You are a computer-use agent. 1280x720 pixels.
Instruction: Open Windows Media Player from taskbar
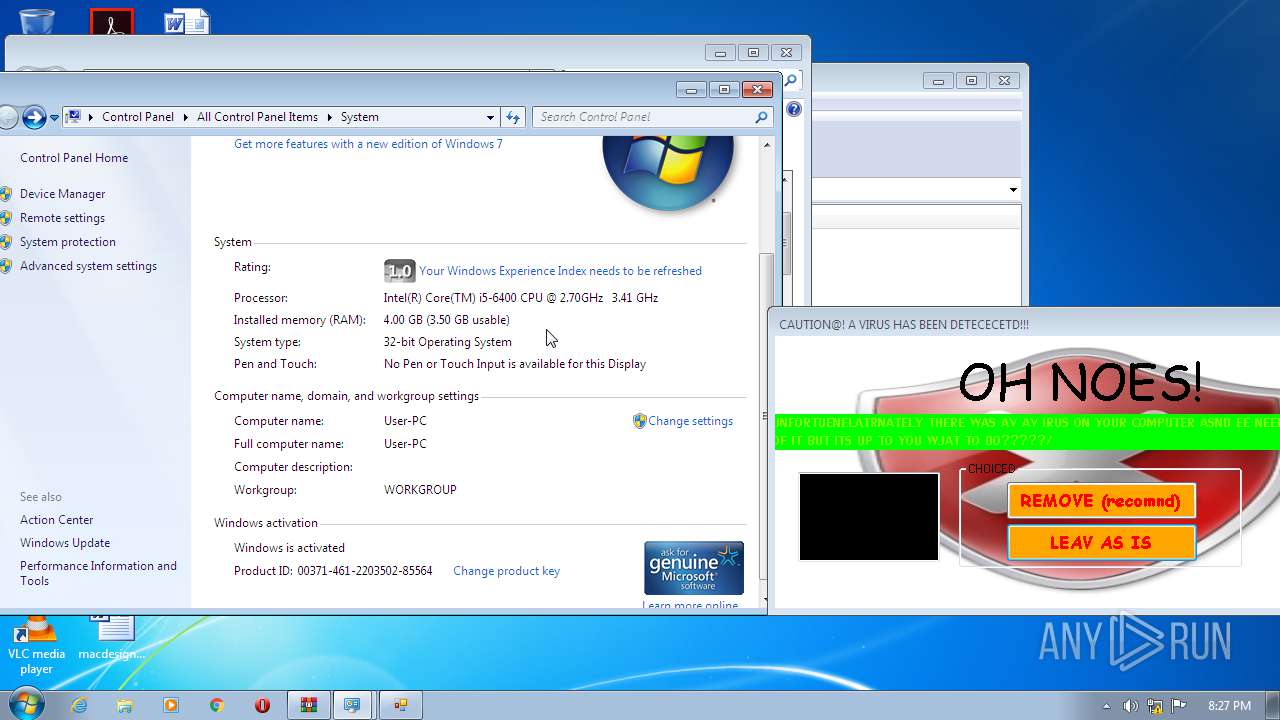tap(171, 705)
